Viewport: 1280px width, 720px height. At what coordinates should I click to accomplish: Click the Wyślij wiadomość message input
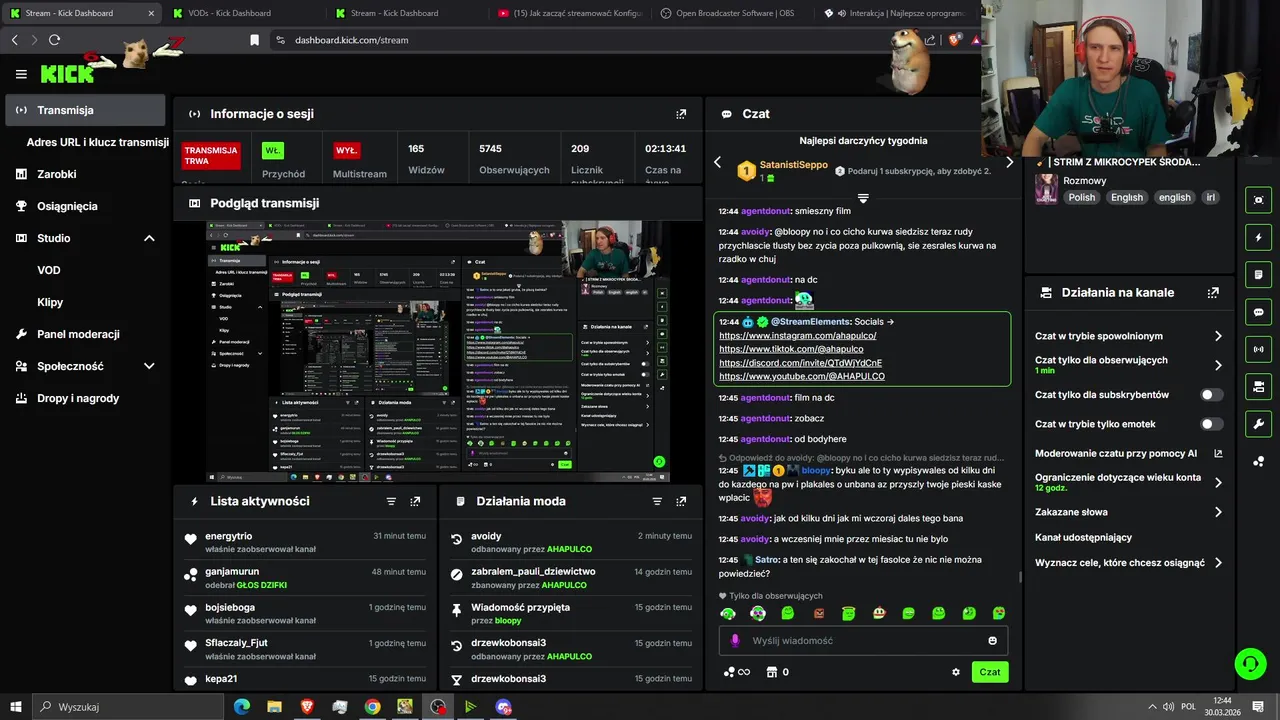[x=863, y=640]
